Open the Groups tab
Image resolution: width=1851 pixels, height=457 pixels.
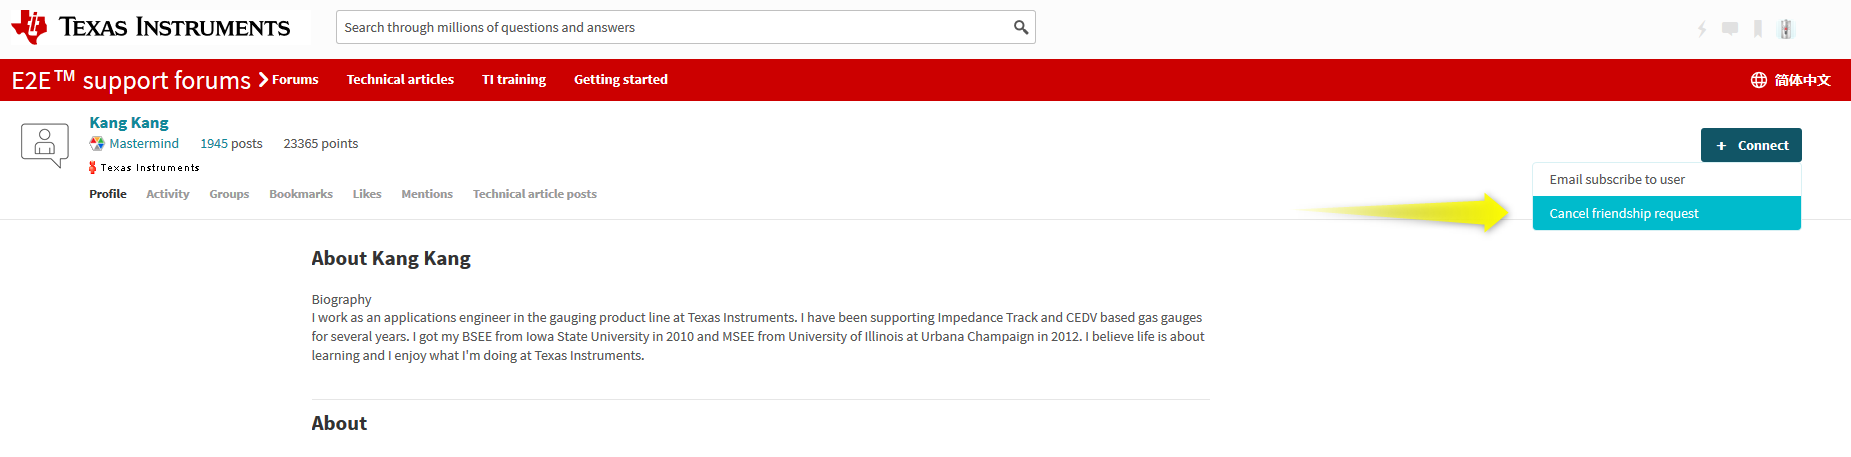coord(229,194)
